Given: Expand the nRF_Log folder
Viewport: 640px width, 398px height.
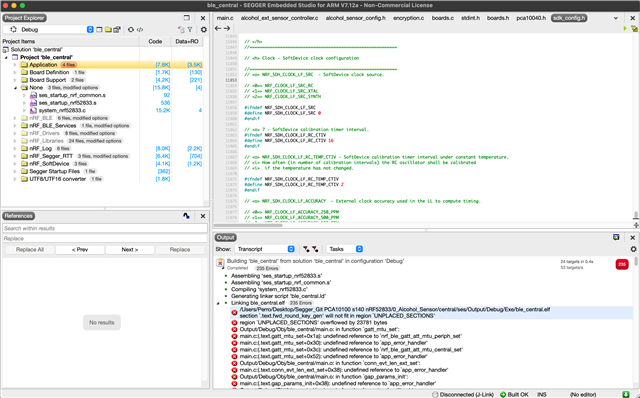Looking at the screenshot, I should click(15, 149).
